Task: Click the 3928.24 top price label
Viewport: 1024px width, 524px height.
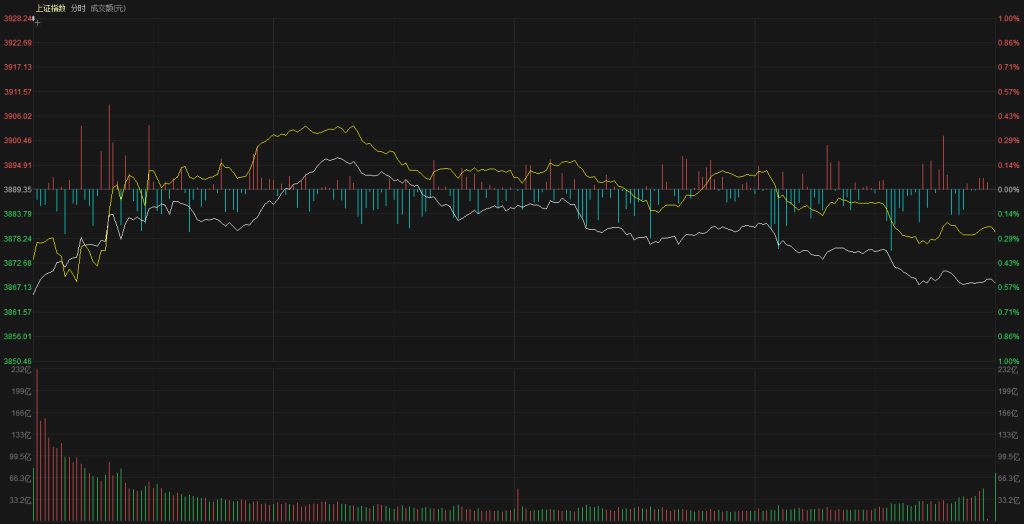Action: click(x=17, y=18)
